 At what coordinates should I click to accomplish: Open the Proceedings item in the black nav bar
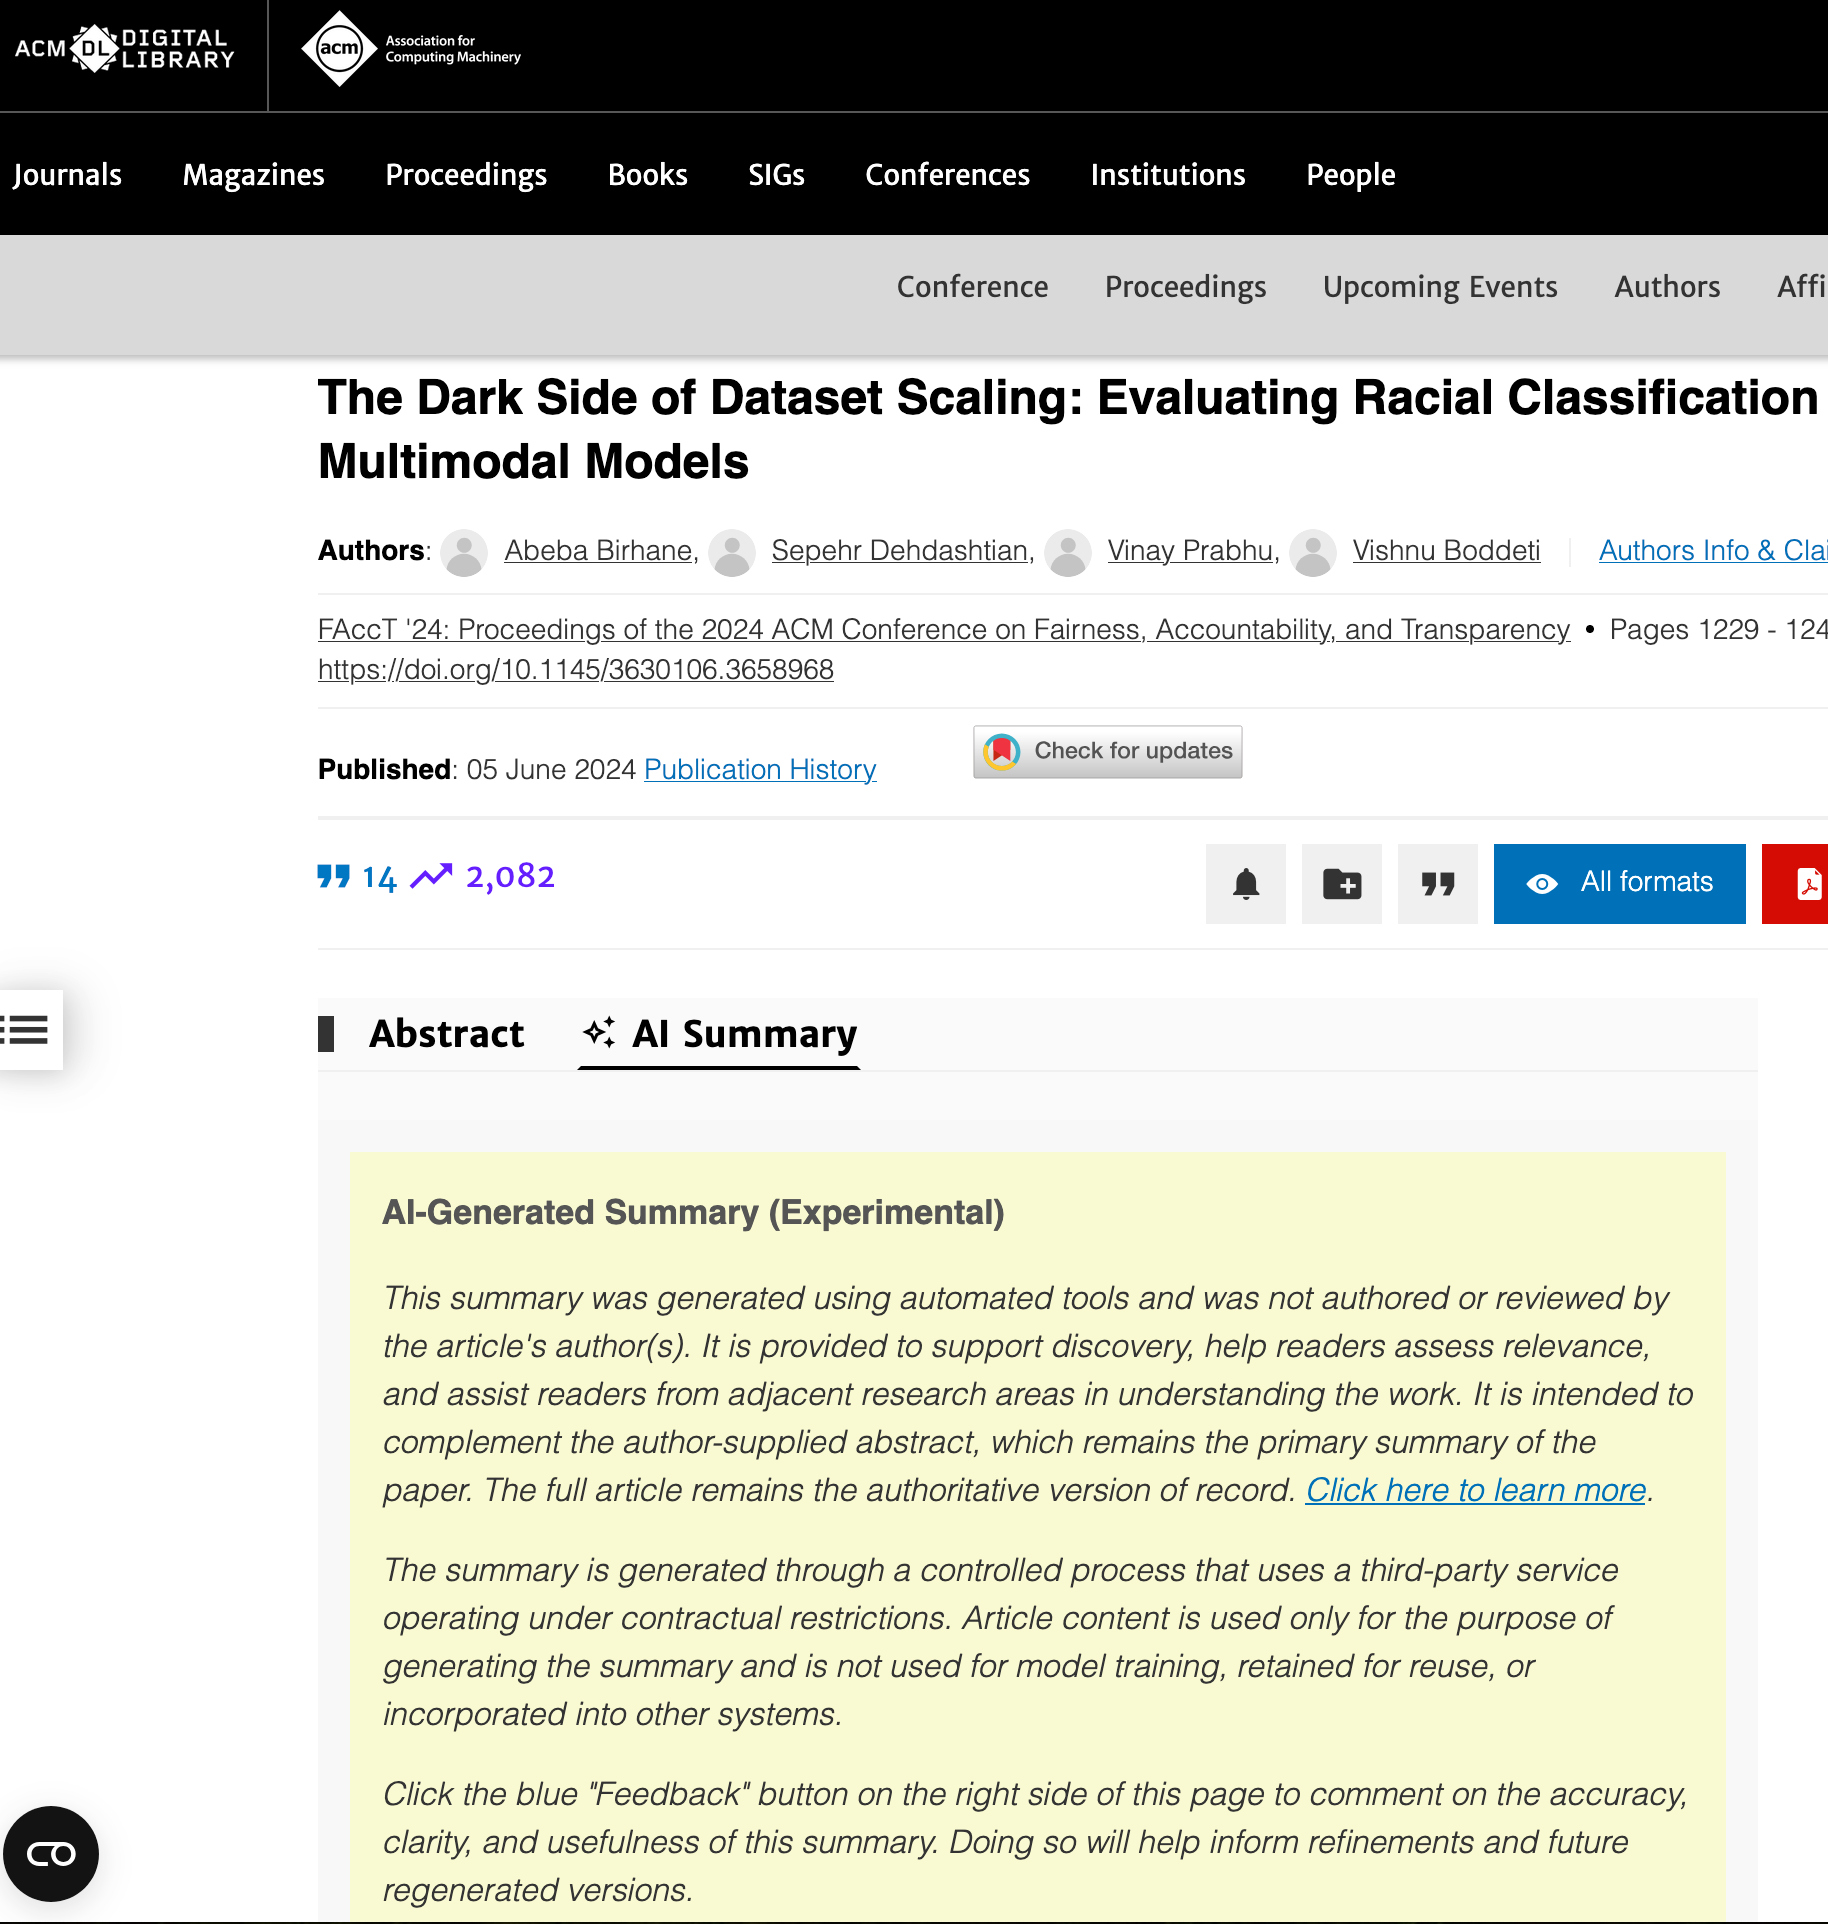pyautogui.click(x=466, y=175)
